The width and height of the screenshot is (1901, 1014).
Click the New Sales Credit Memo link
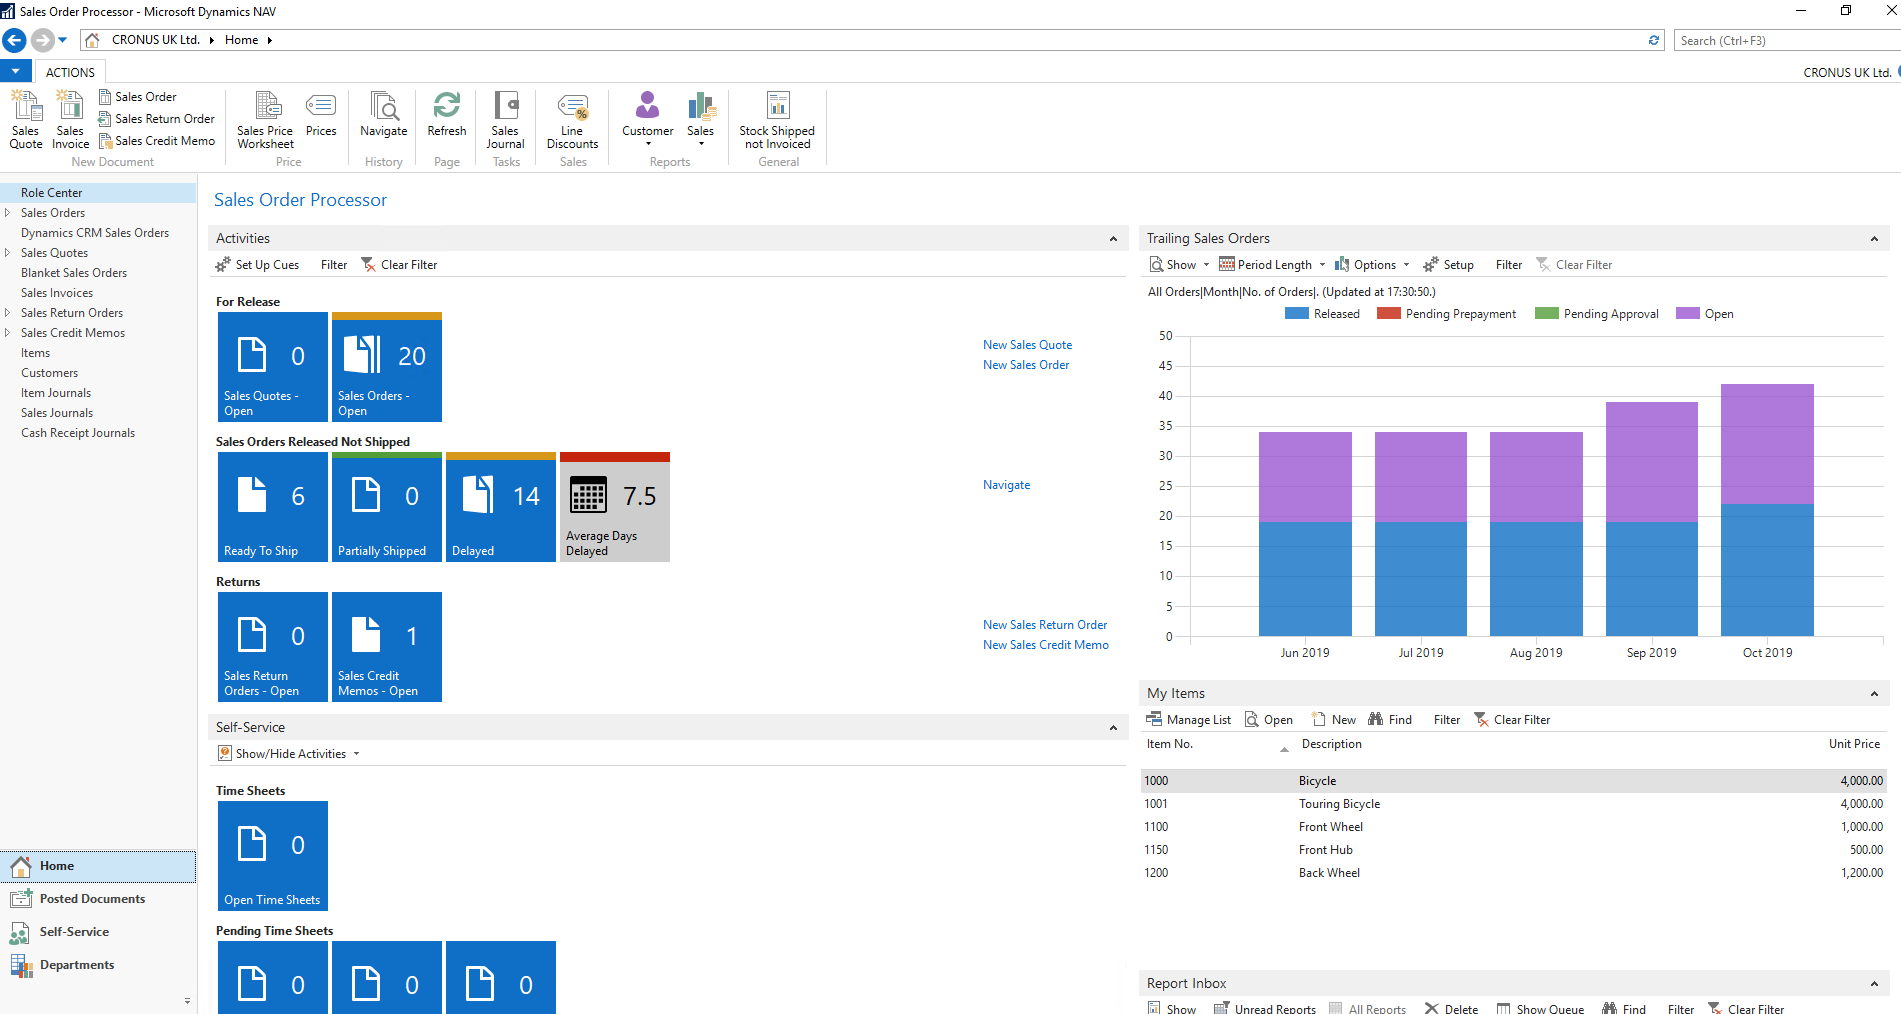tap(1045, 645)
